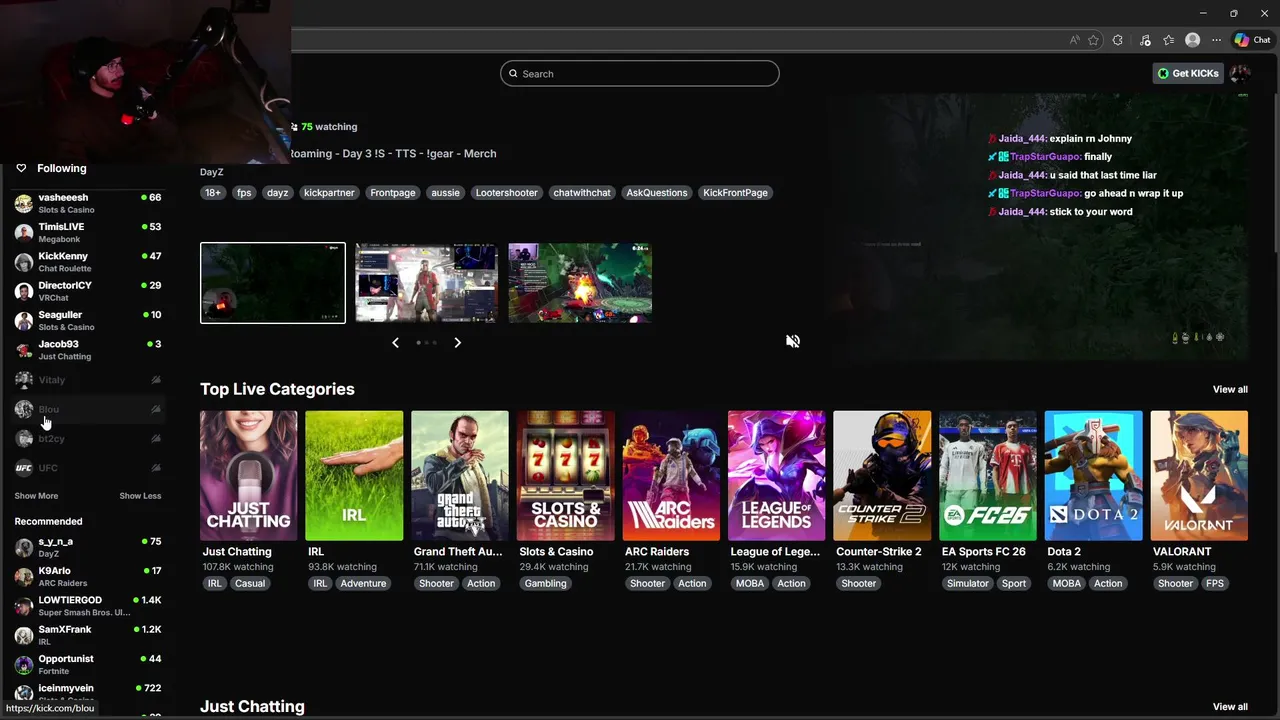Viewport: 1280px width, 720px height.
Task: Open offline UFC channel
Action: (88, 468)
